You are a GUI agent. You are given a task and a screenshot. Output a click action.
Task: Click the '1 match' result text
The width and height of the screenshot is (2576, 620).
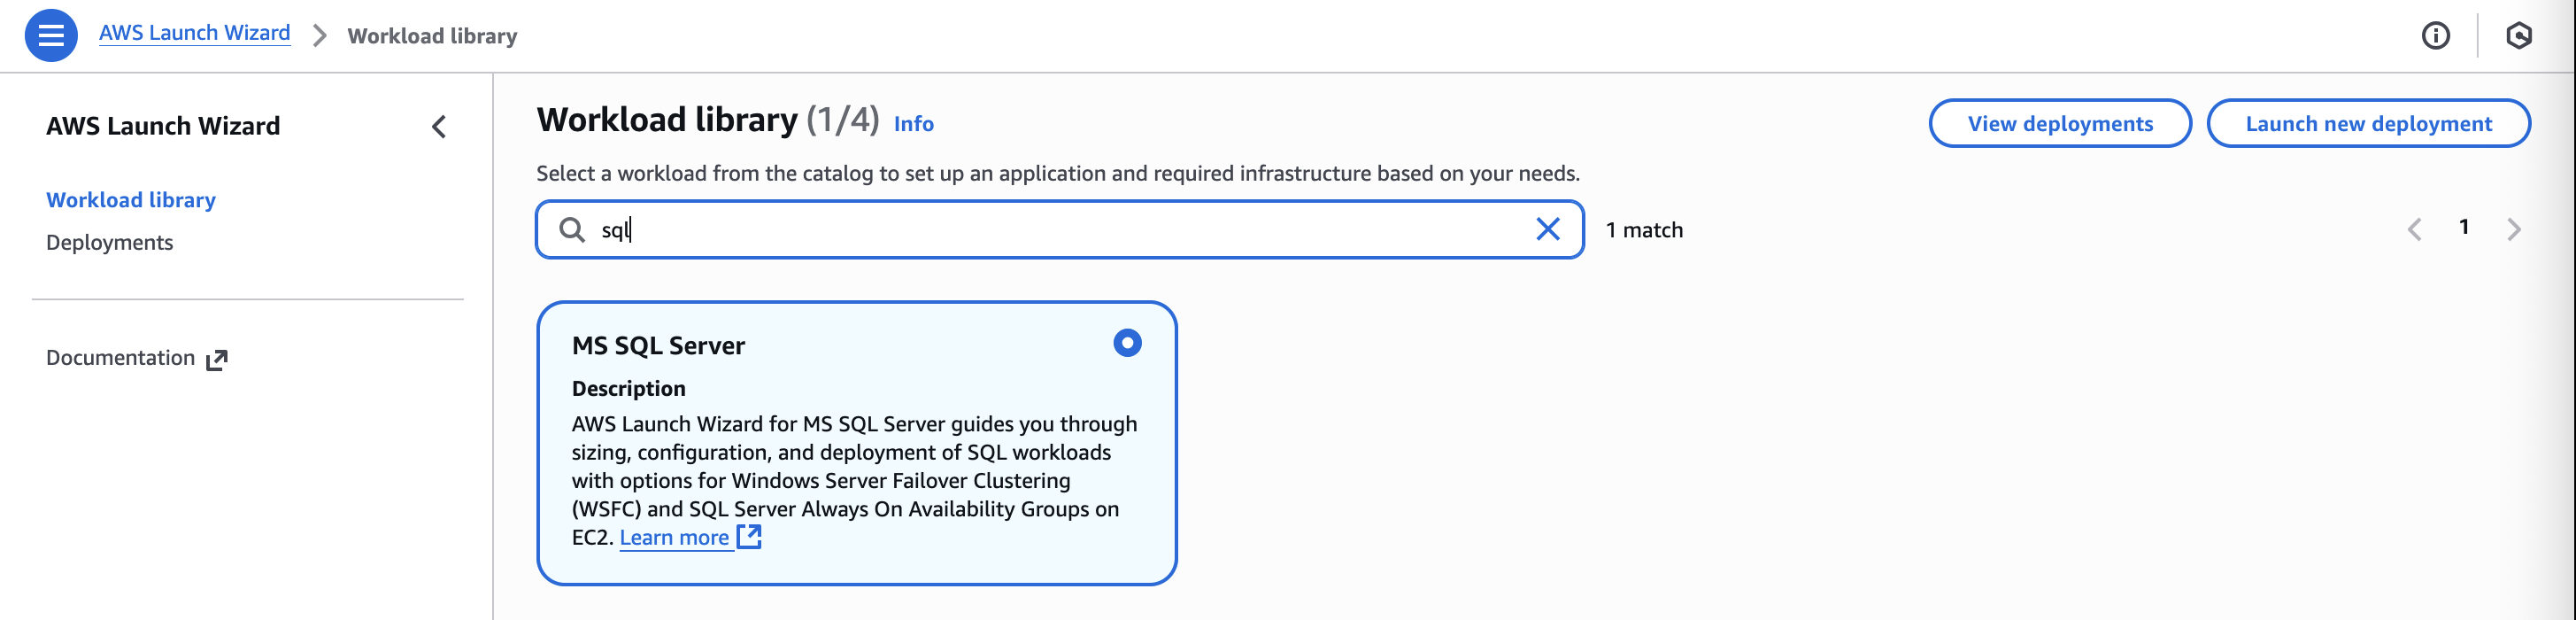(x=1644, y=230)
